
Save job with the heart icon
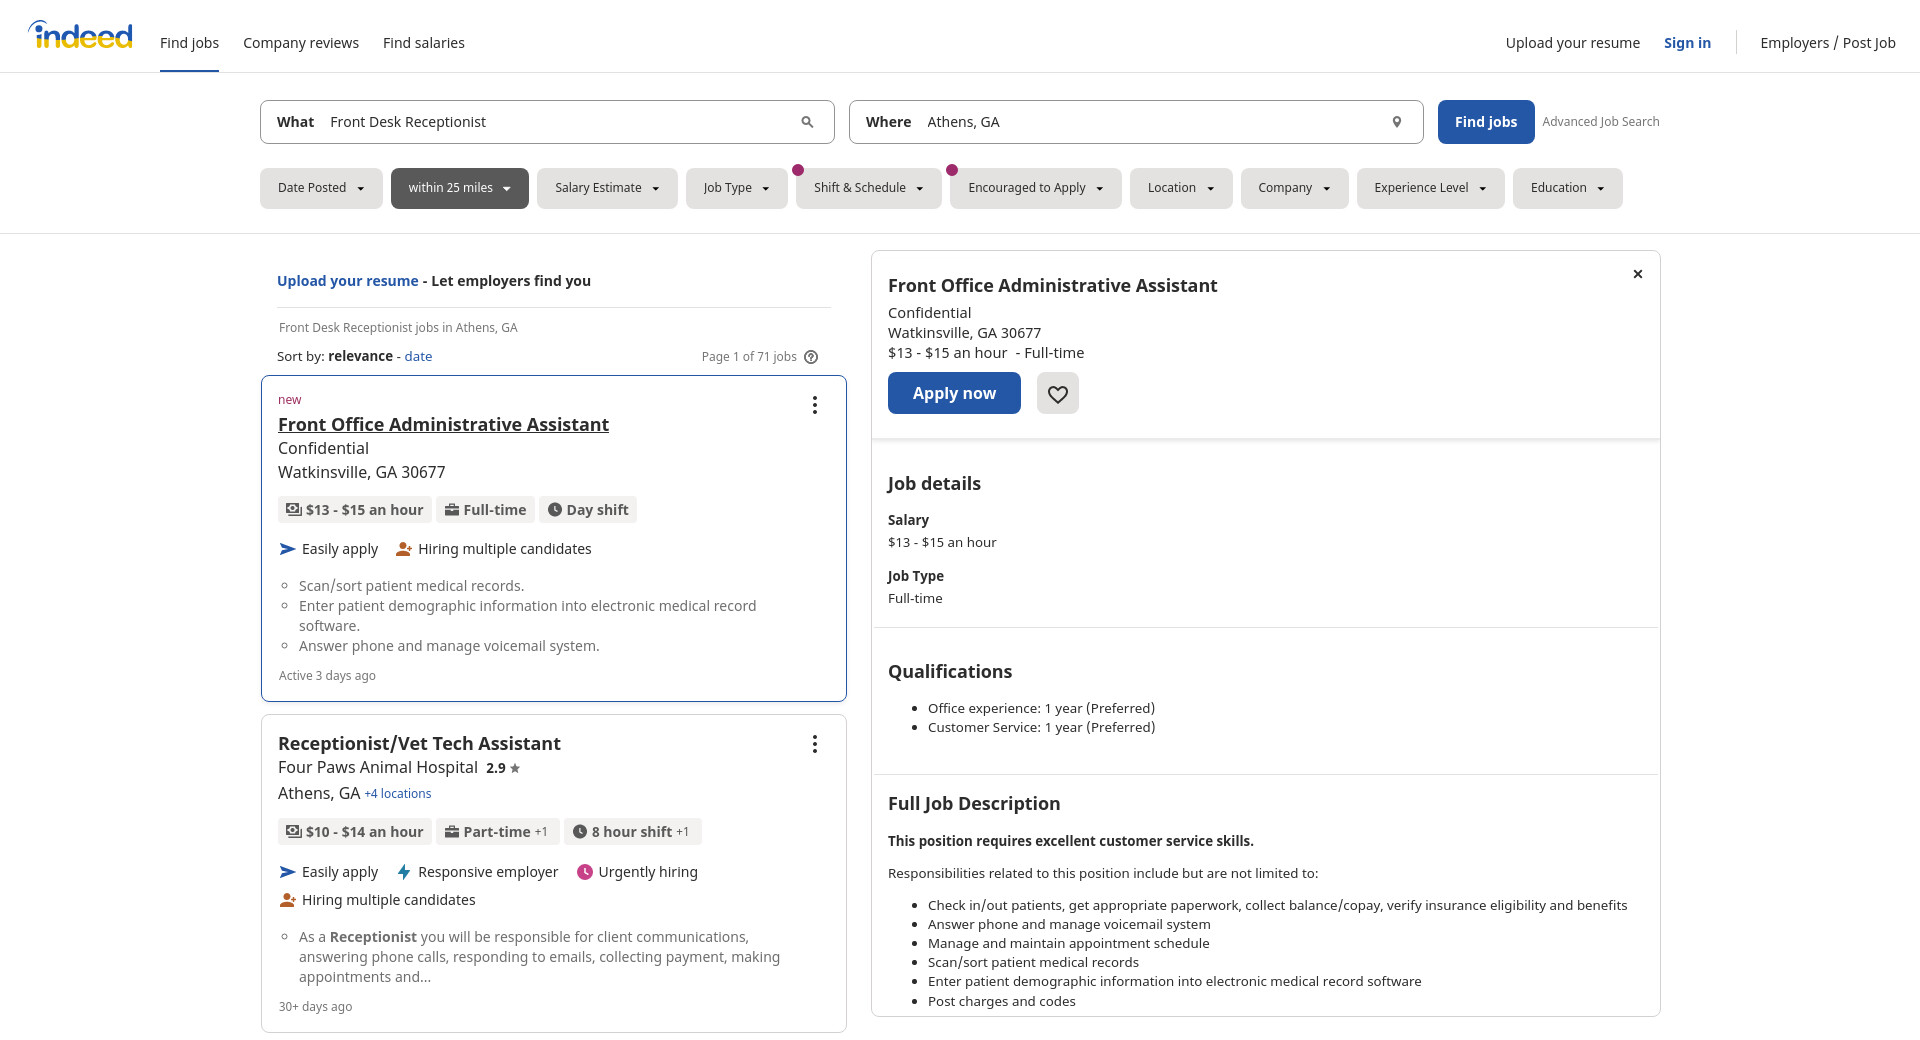1057,394
